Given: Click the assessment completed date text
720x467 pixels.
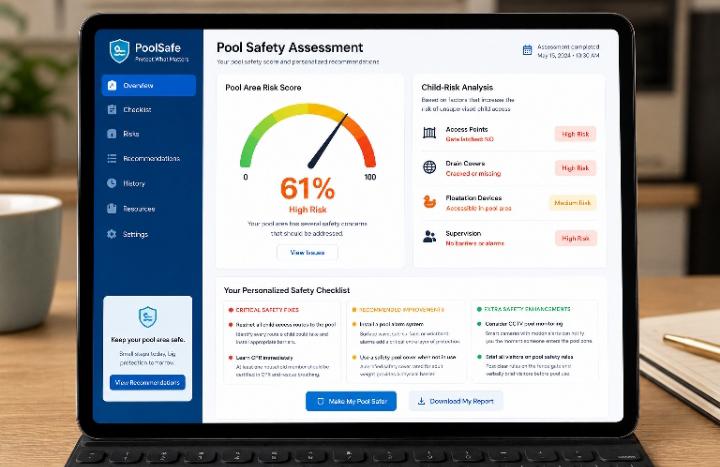Looking at the screenshot, I should coord(568,51).
